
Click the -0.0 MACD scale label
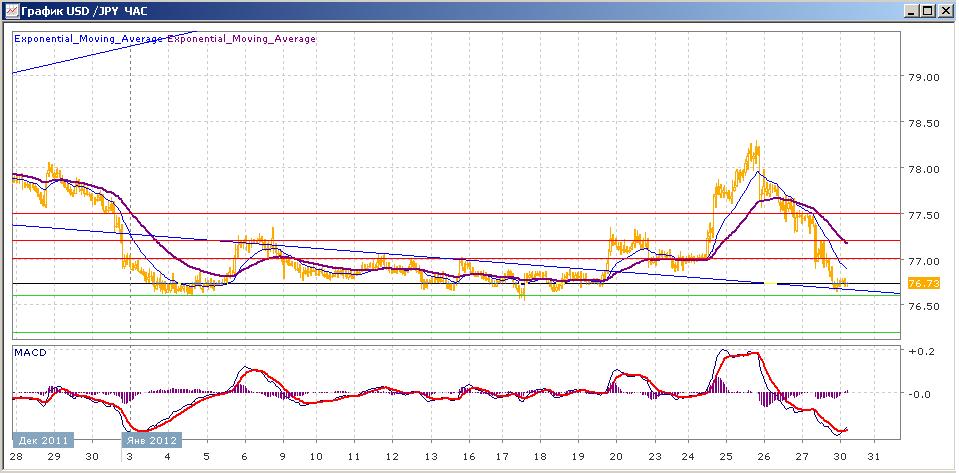(918, 393)
